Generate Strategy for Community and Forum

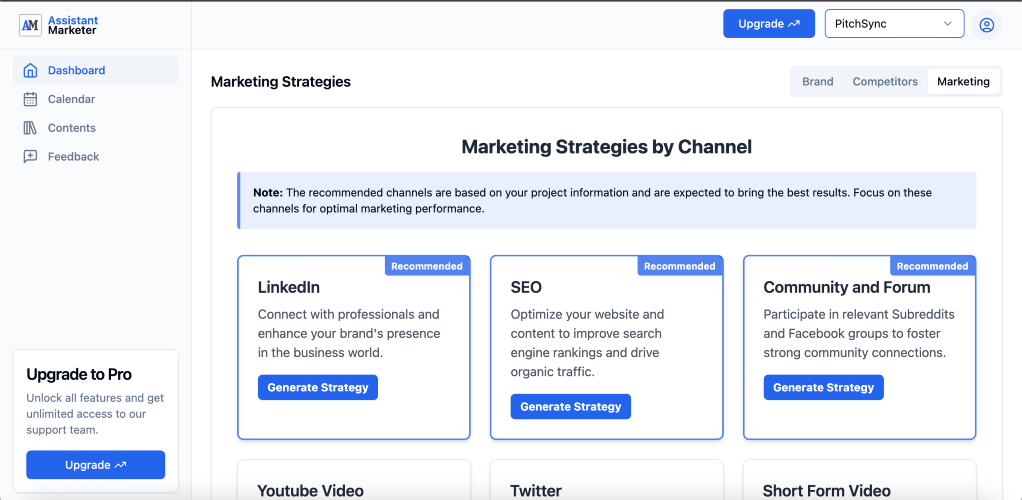(x=824, y=387)
